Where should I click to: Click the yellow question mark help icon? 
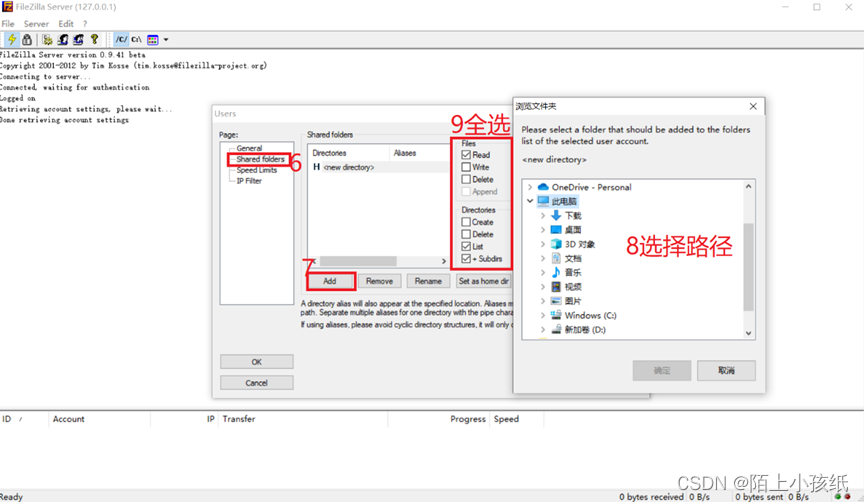[94, 40]
